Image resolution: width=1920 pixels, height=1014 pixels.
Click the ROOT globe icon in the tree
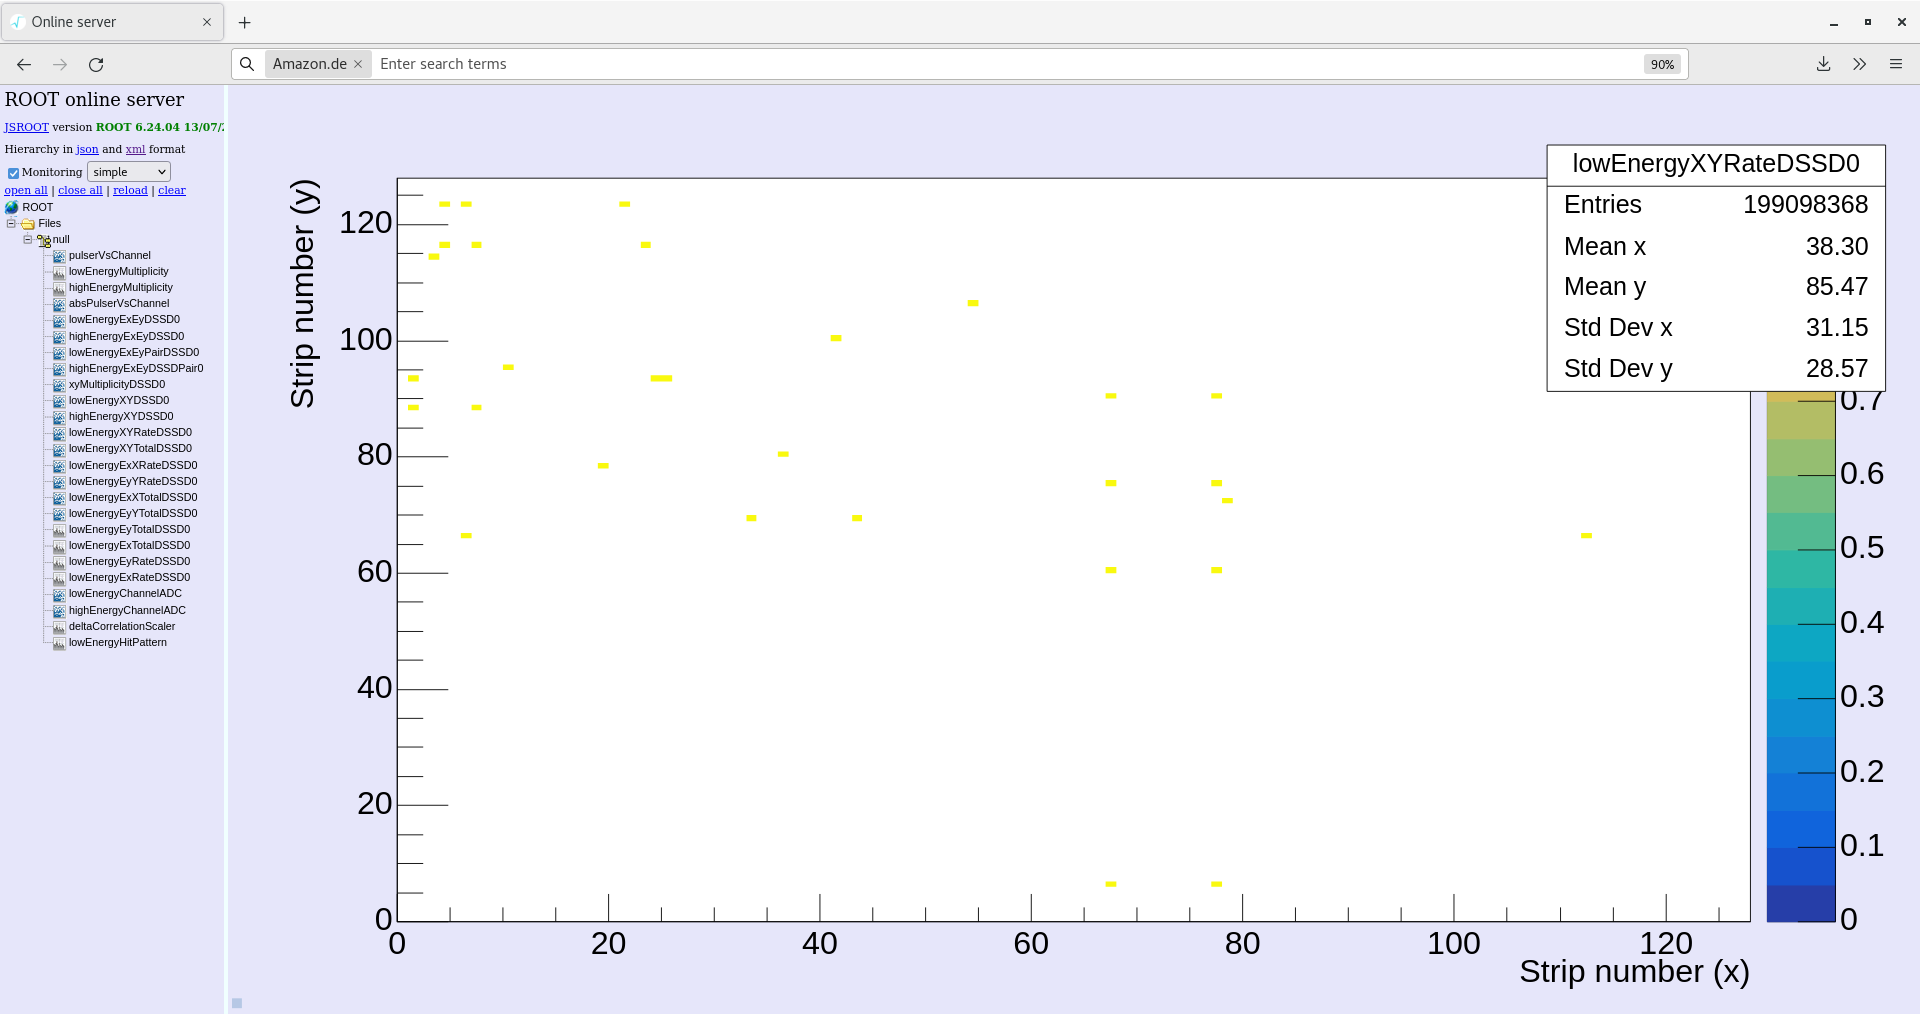pos(12,207)
